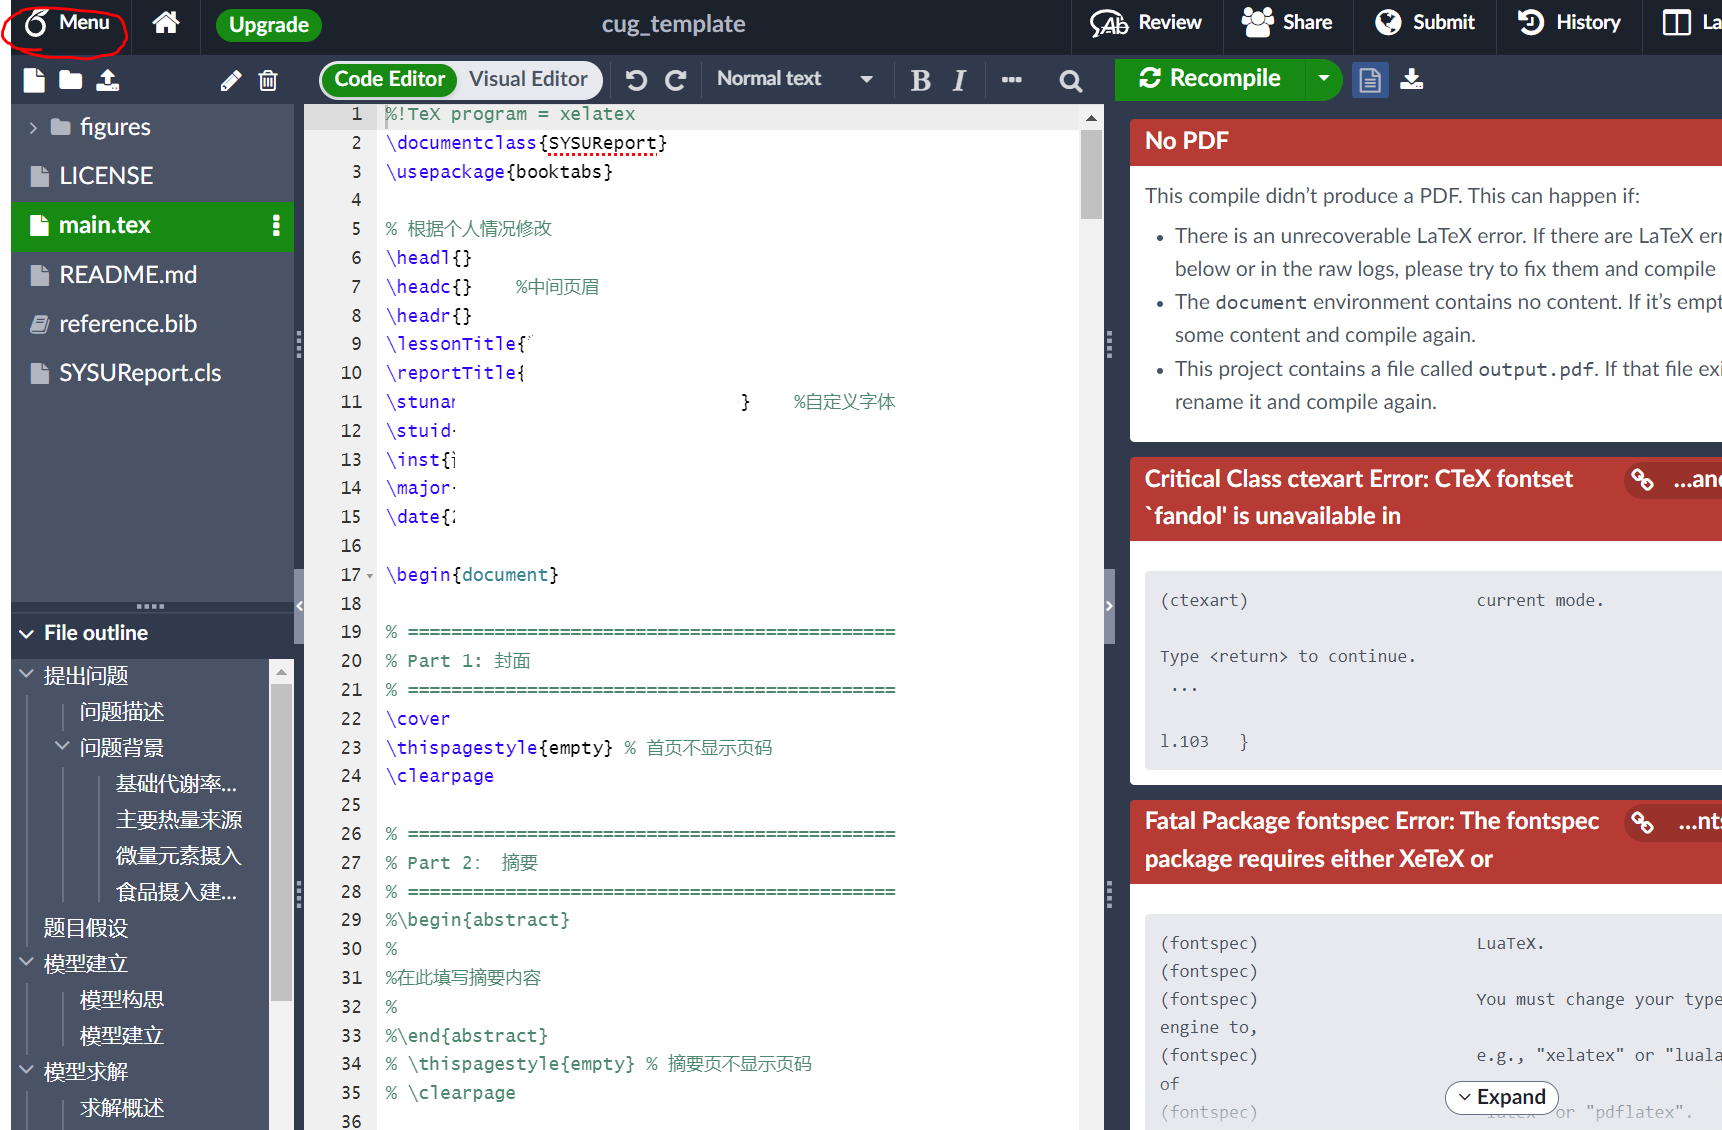This screenshot has width=1722, height=1130.
Task: Jump to 主要热量来源 in outline
Action: (x=179, y=820)
